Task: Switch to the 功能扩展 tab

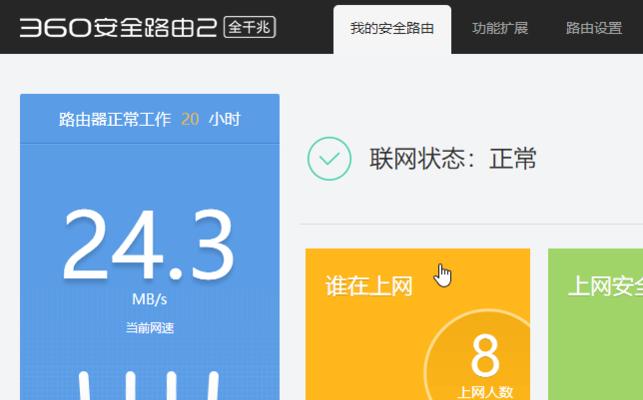Action: point(499,28)
